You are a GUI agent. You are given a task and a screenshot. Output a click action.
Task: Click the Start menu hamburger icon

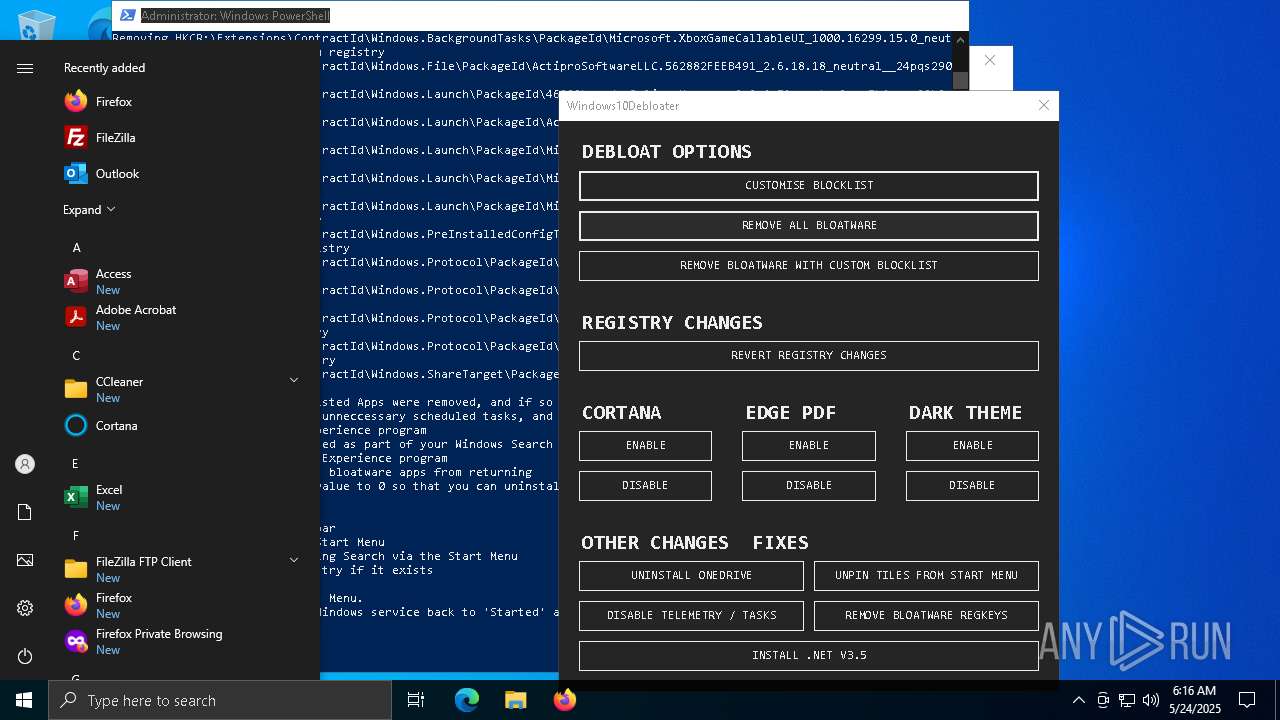(x=25, y=68)
